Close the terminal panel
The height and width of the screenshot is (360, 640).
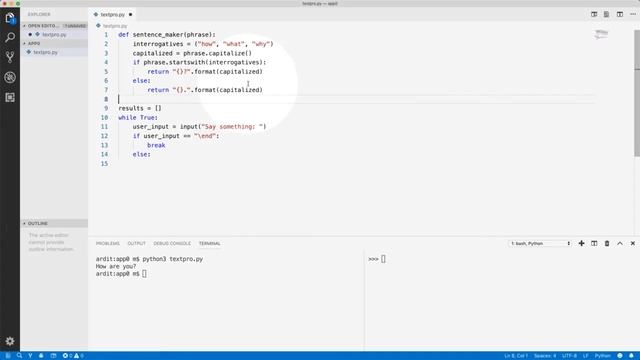633,243
